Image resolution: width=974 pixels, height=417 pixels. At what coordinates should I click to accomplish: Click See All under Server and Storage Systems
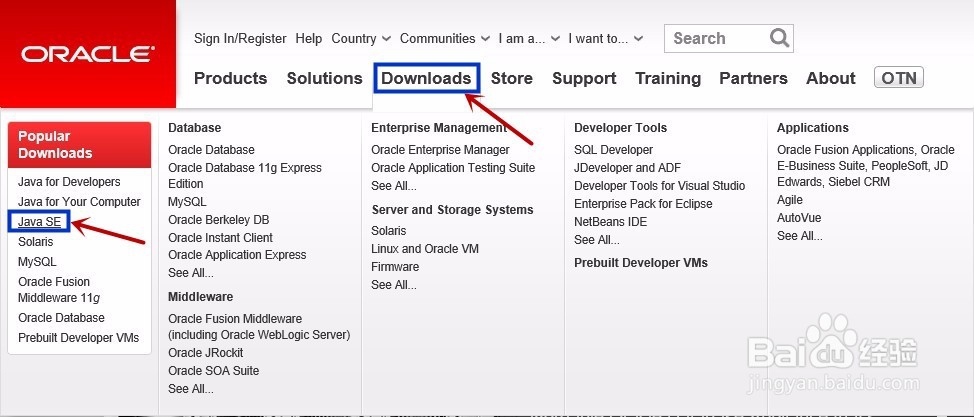coord(394,285)
